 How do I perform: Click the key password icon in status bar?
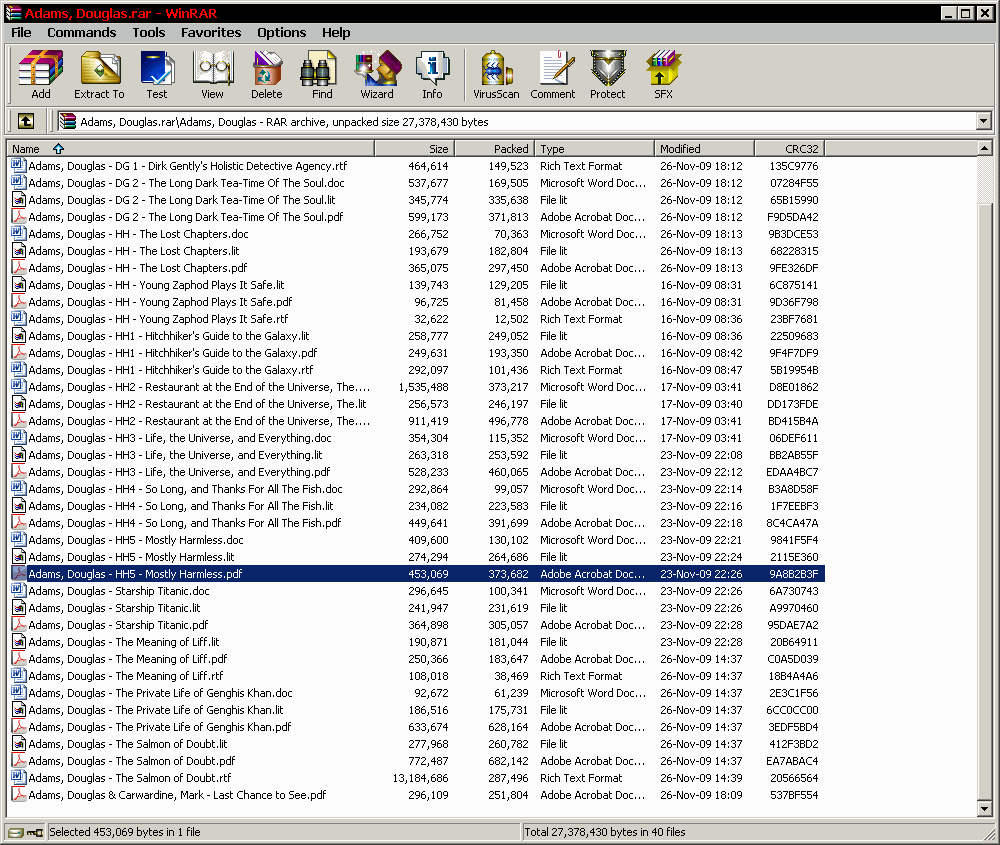(x=35, y=832)
